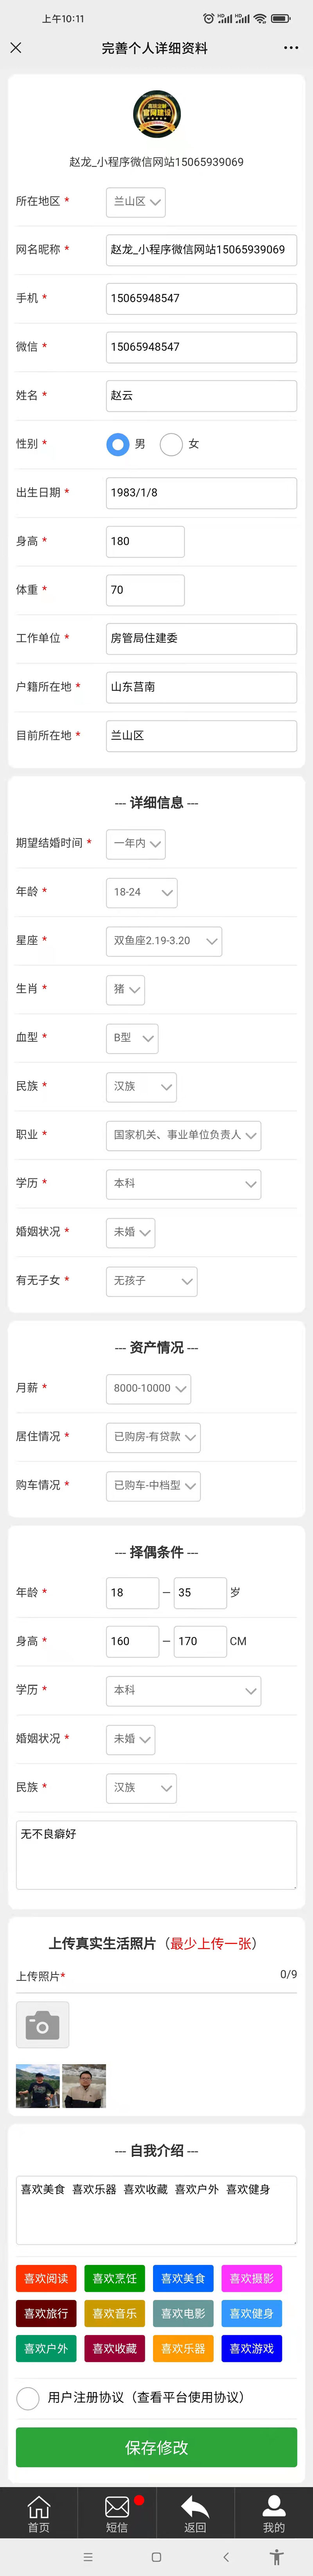Click the green 保存修改 button
Image resolution: width=313 pixels, height=2576 pixels.
156,2447
